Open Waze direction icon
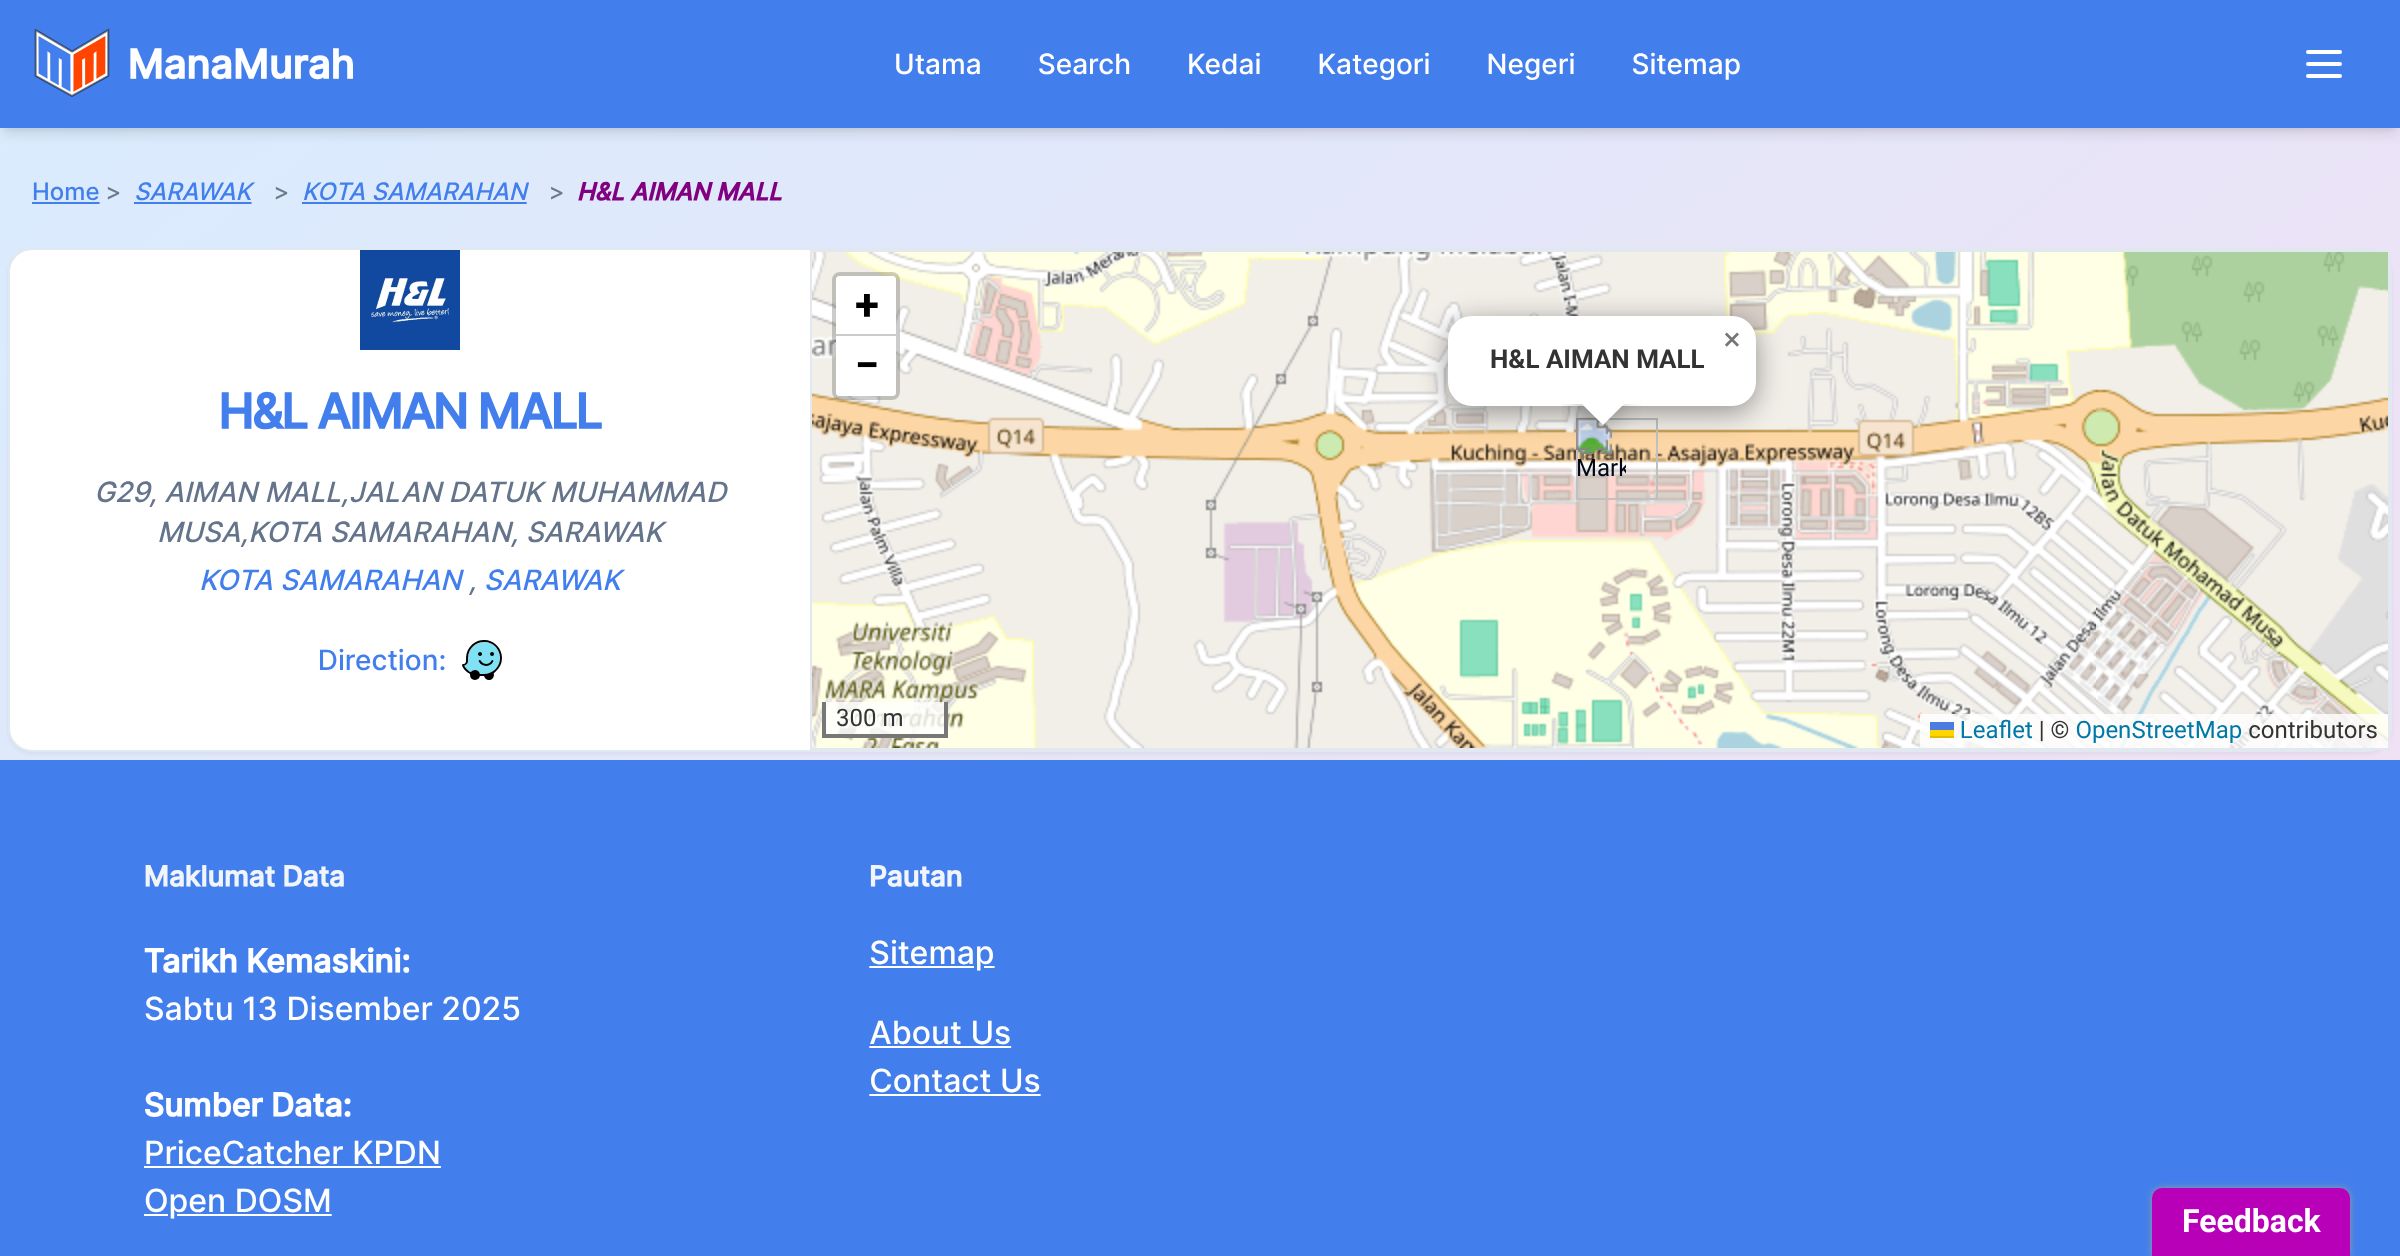The height and width of the screenshot is (1256, 2400). (x=482, y=660)
